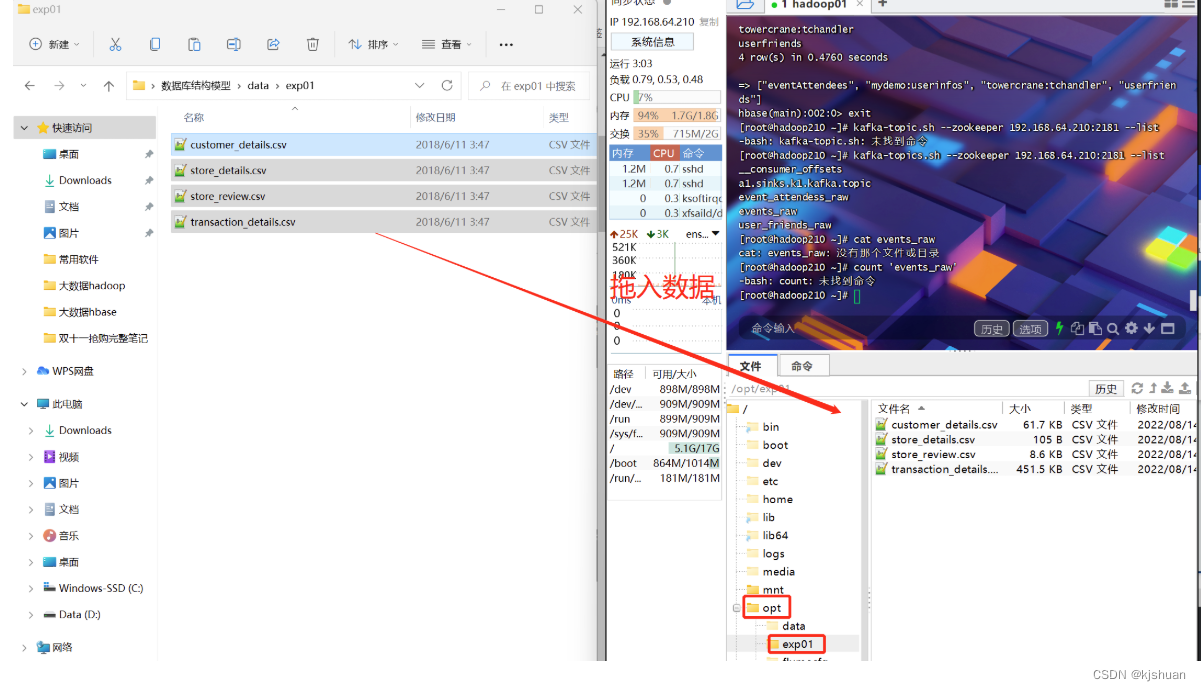
Task: Click the 选项 button in terminal command bar
Action: (1029, 328)
